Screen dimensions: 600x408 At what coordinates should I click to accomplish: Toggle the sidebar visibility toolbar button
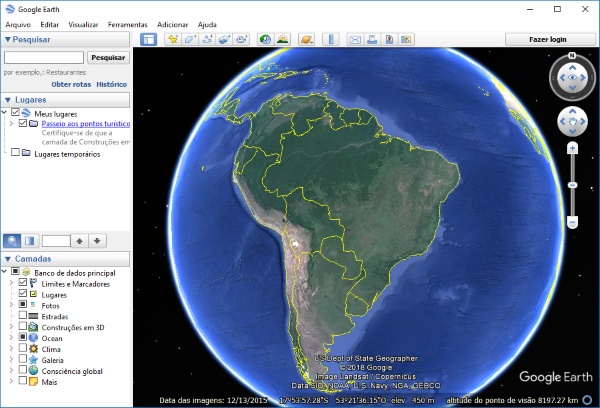point(148,39)
